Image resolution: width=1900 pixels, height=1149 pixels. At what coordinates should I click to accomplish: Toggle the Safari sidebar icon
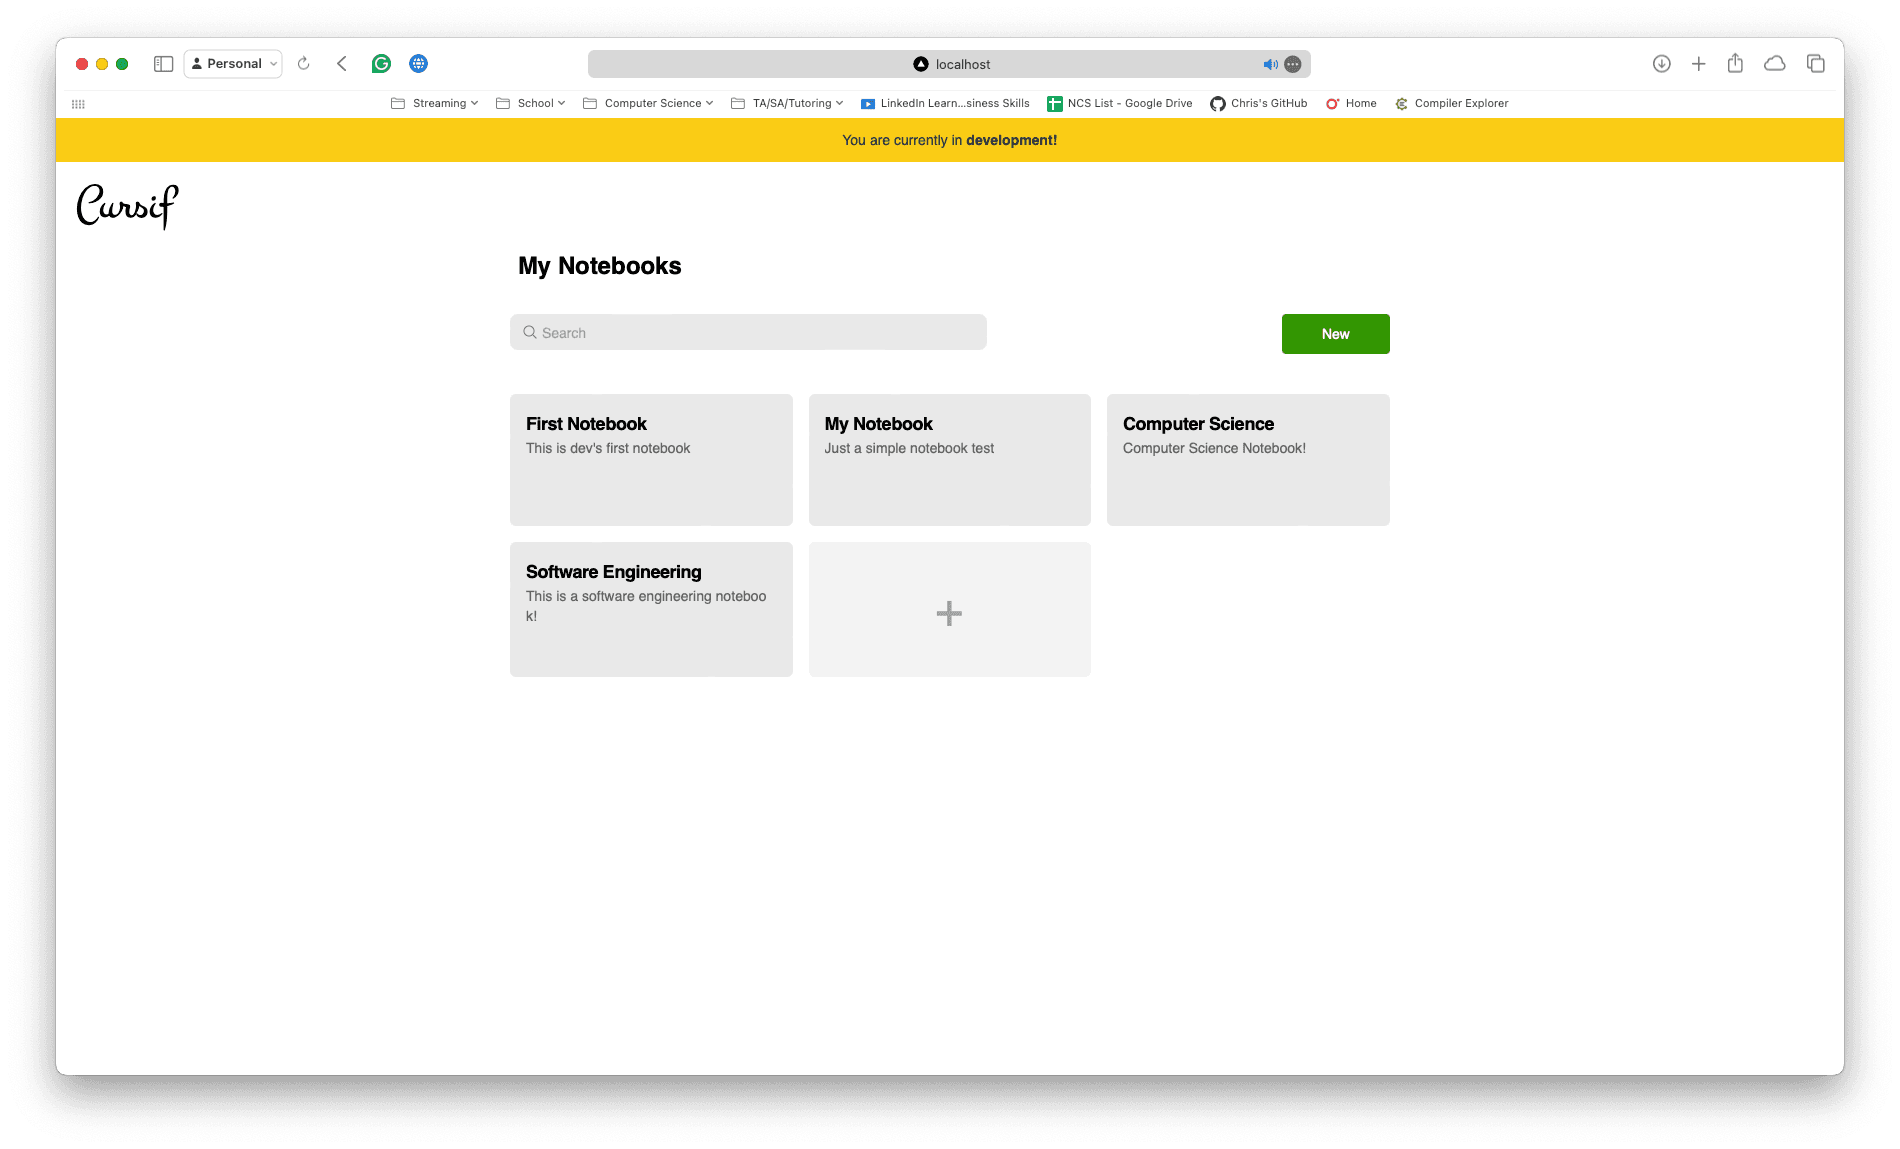(163, 64)
